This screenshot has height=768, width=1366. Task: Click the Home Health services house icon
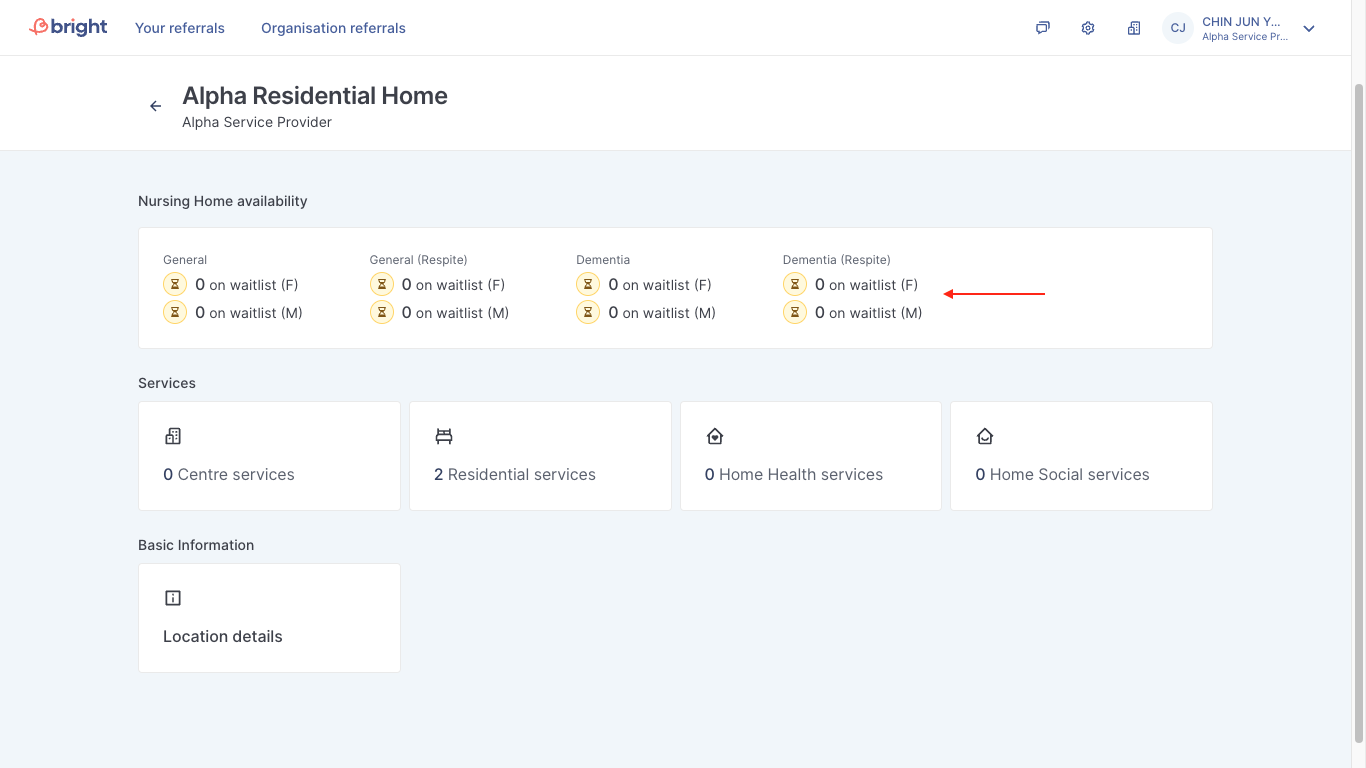click(x=715, y=436)
